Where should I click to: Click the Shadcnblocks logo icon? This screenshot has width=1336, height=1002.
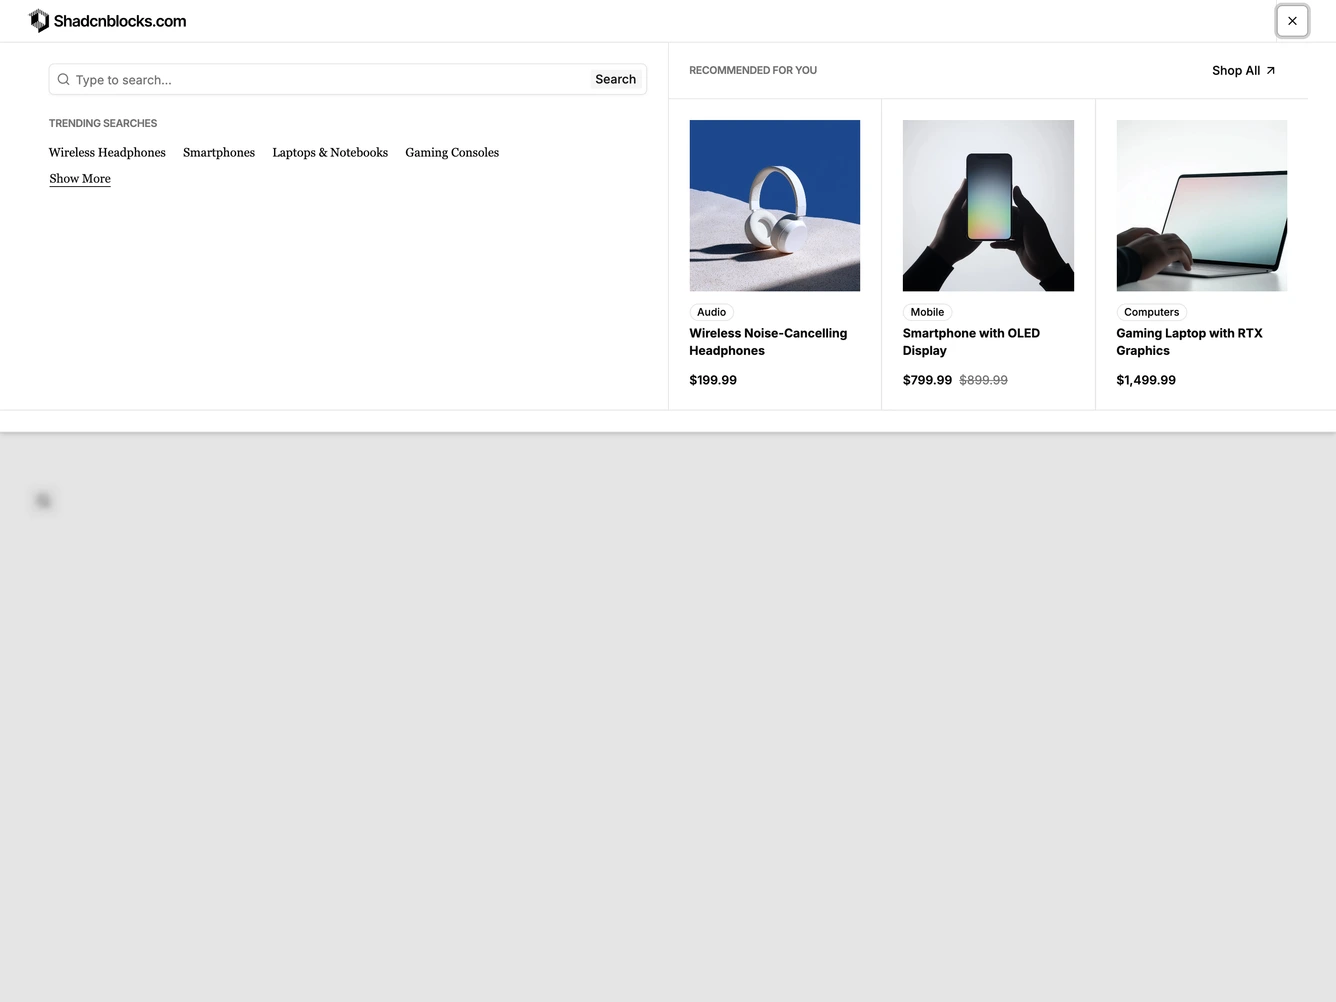pos(39,21)
